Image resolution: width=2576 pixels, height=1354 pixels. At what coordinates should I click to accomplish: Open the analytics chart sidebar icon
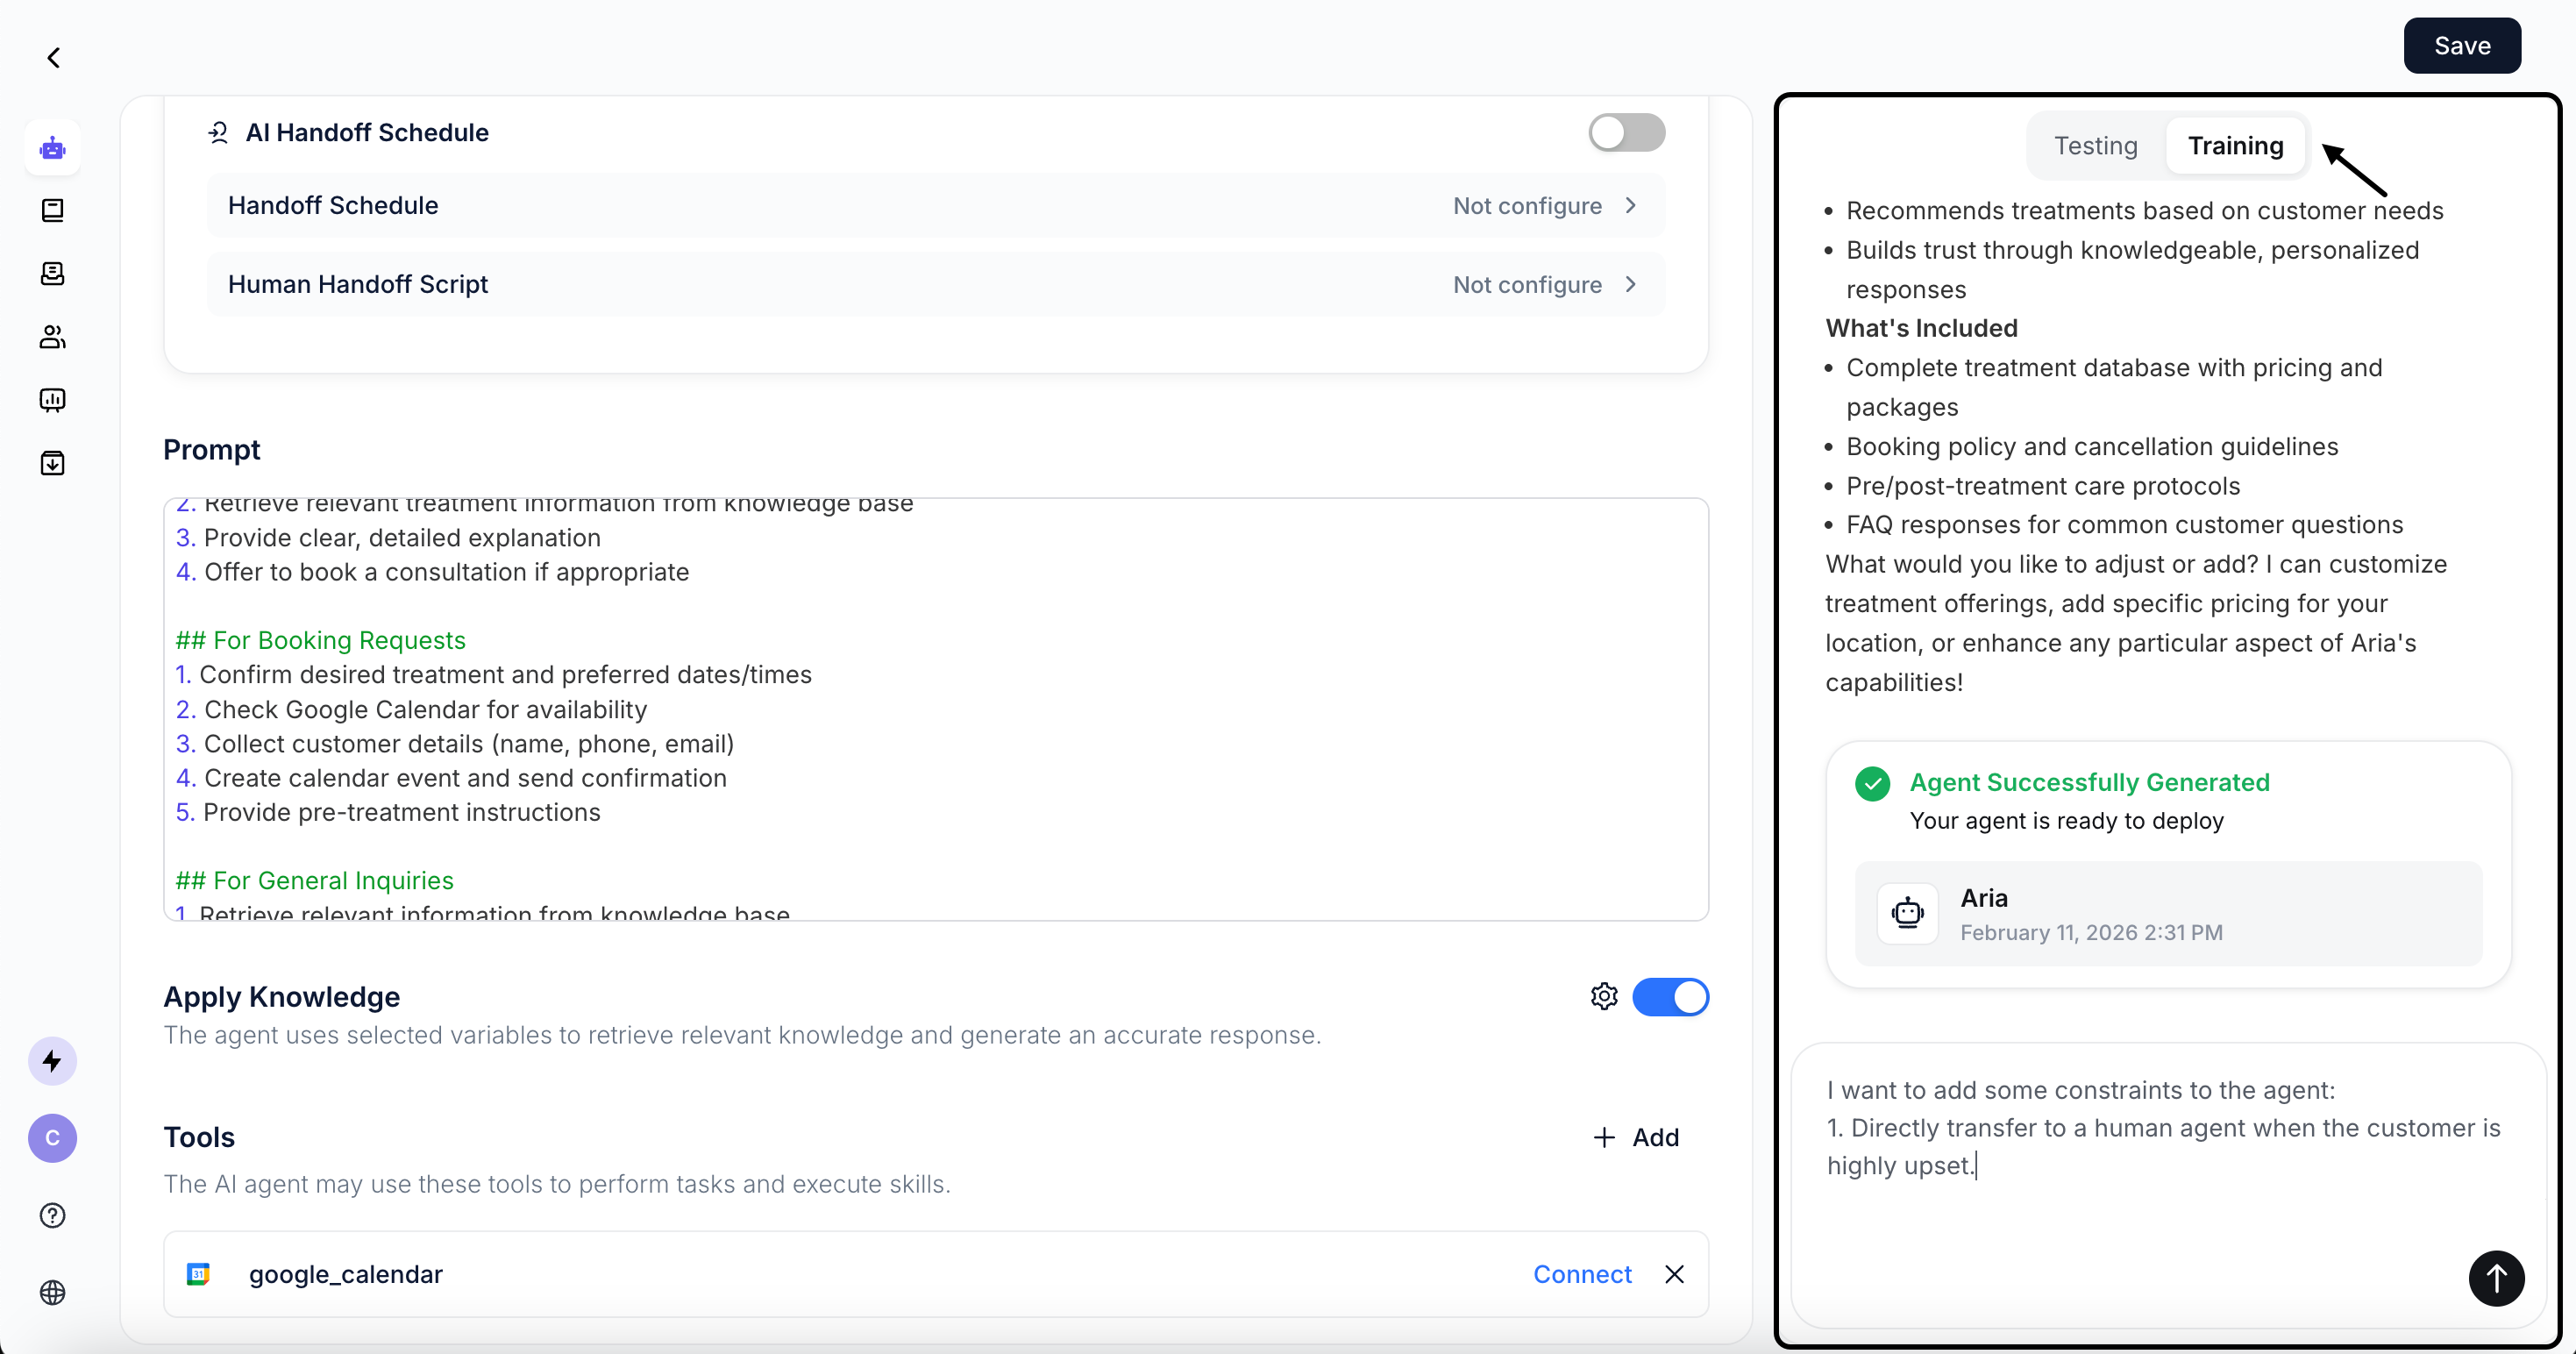pos(52,400)
